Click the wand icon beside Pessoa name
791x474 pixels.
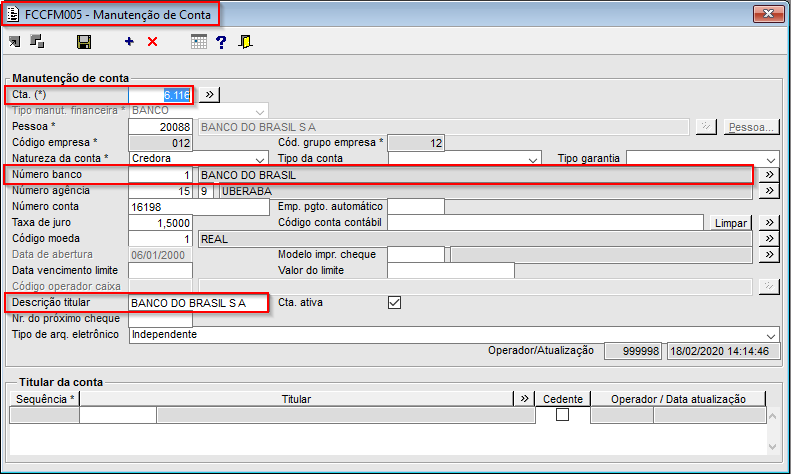pos(706,127)
